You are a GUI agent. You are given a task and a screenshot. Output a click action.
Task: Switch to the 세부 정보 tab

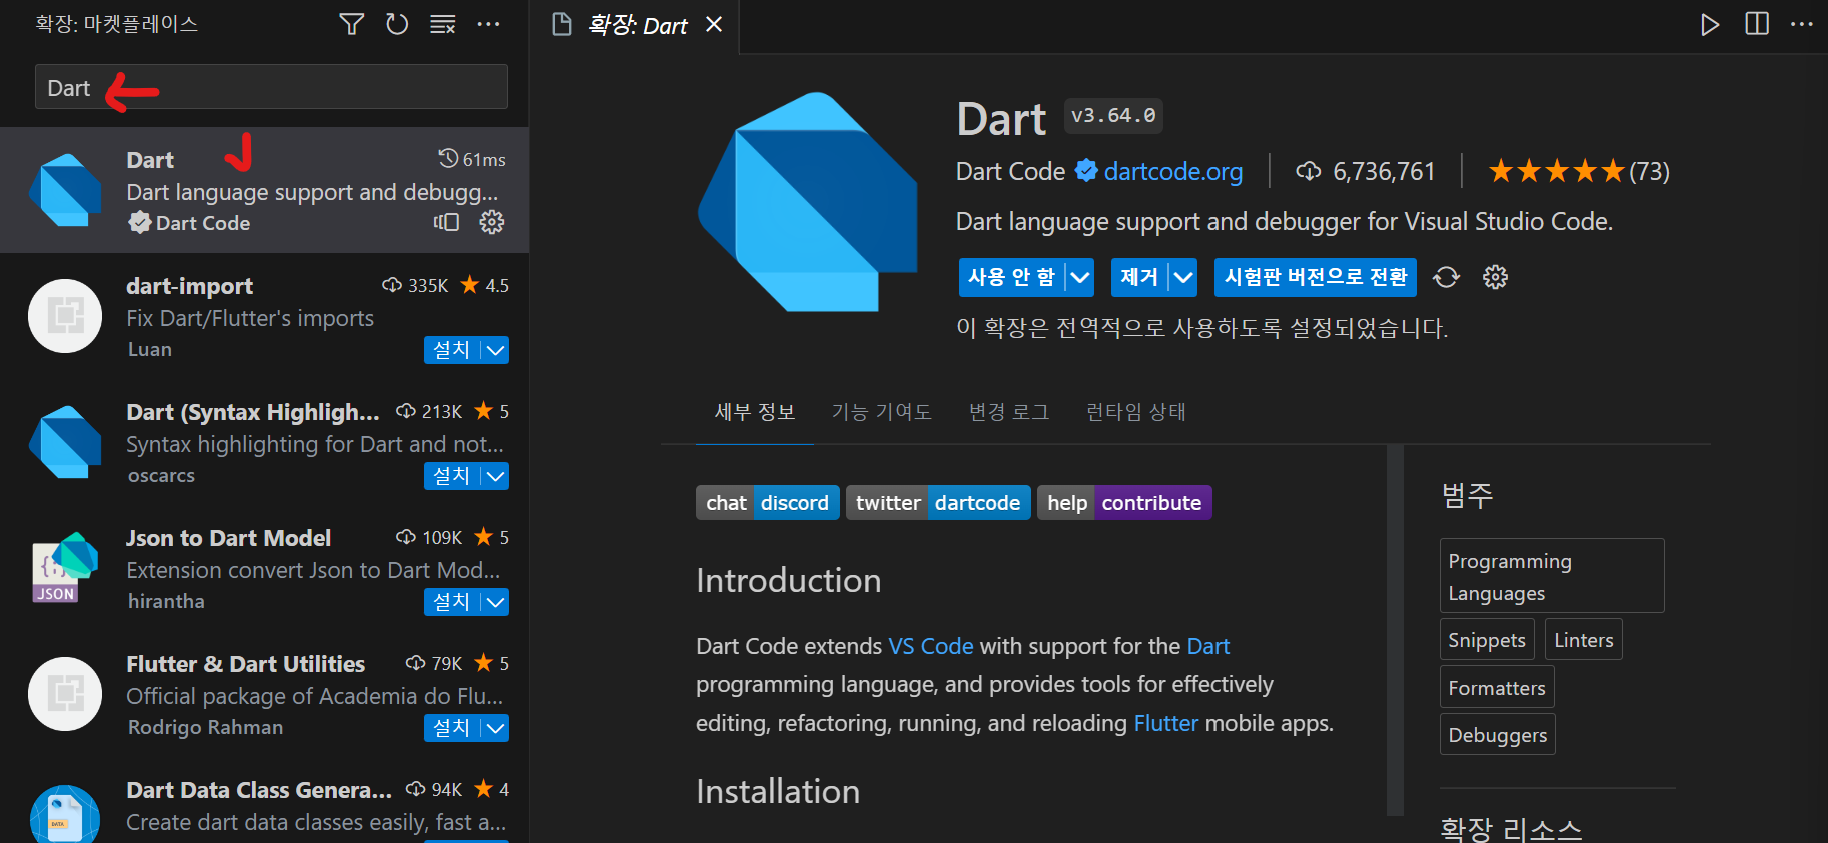coord(755,412)
